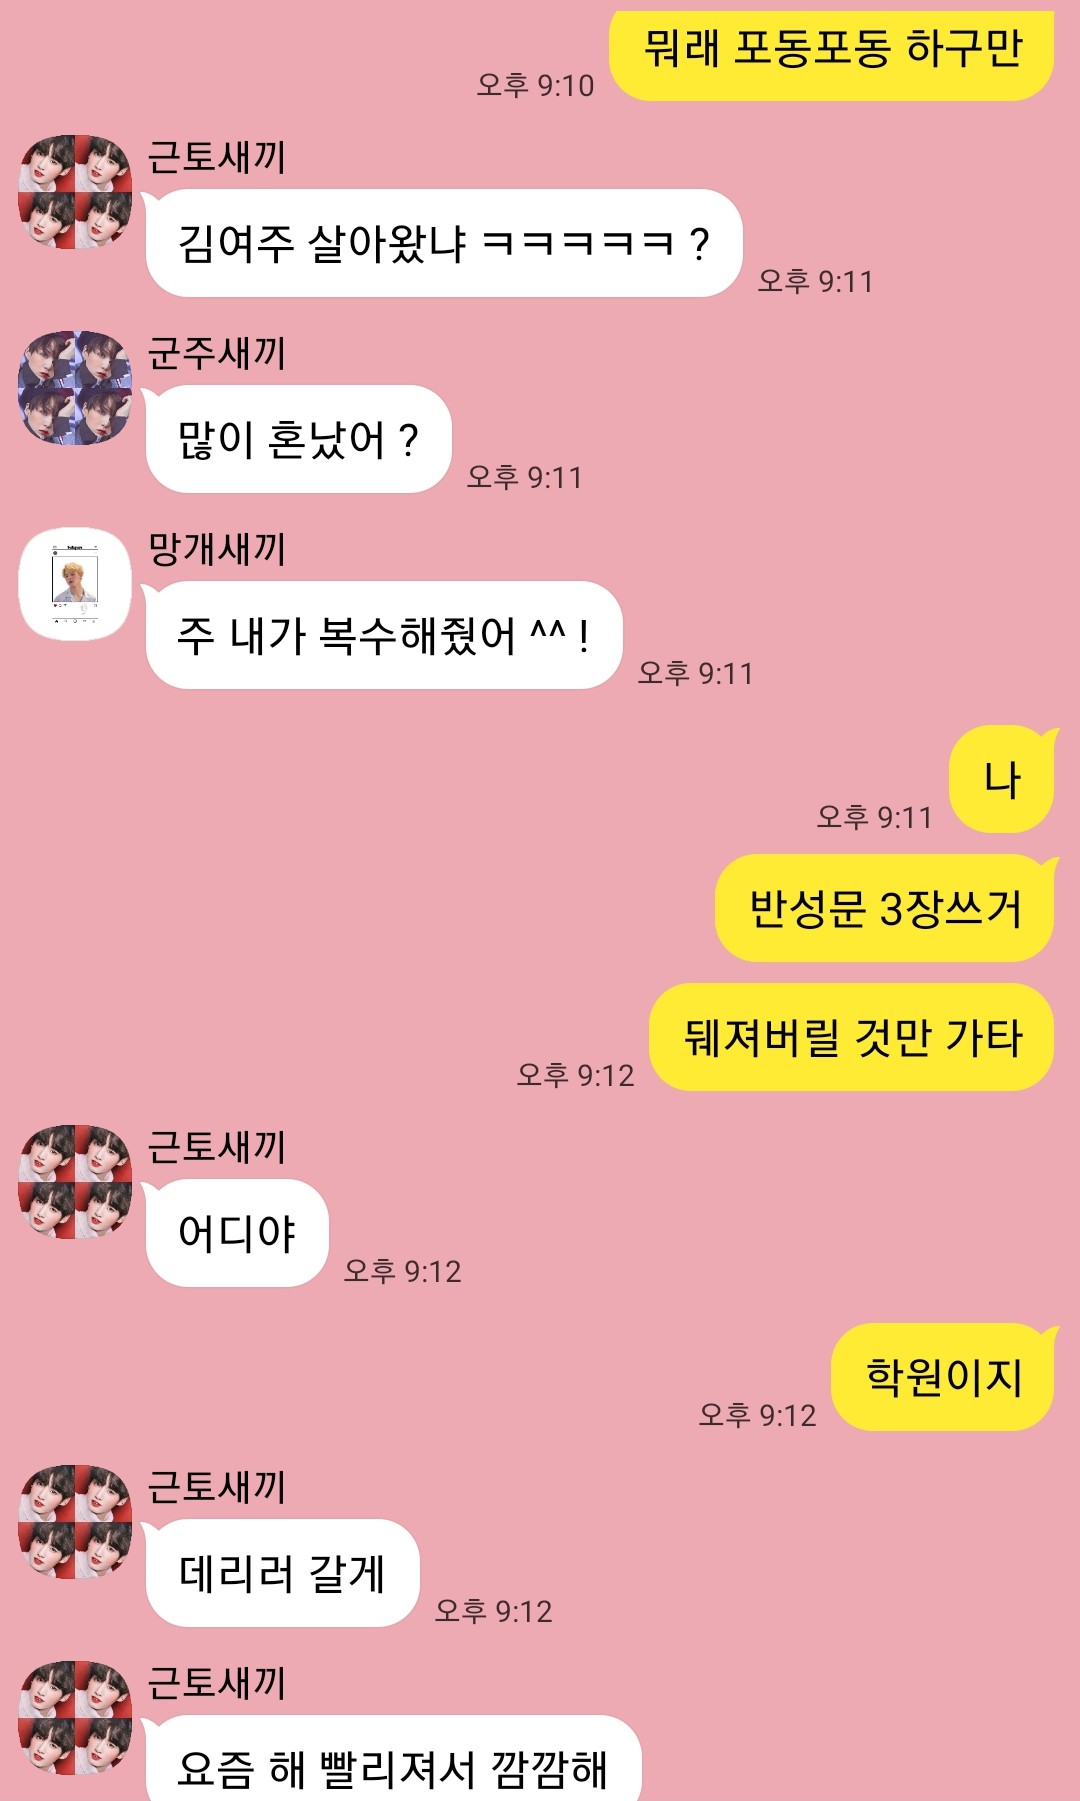This screenshot has height=1801, width=1080.
Task: Open 근토새끼's profile picture above 김여주 message
Action: [x=75, y=191]
